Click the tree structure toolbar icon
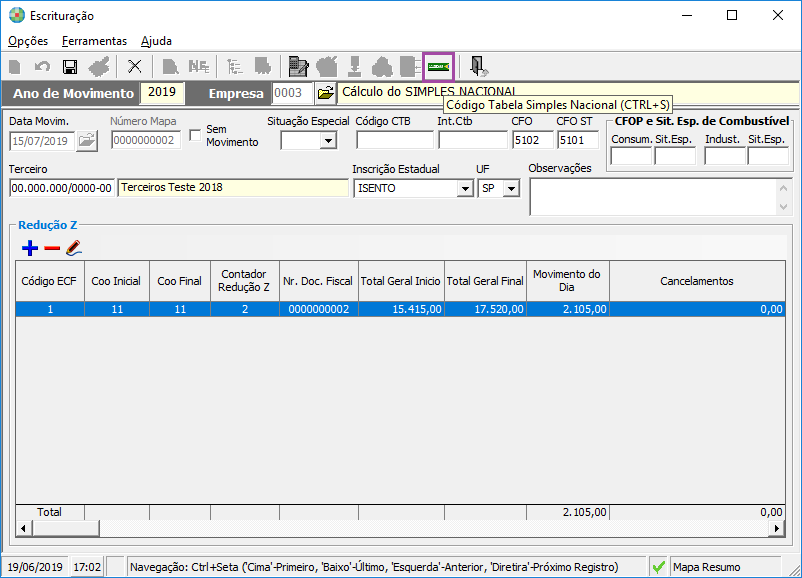802x578 pixels. click(235, 66)
